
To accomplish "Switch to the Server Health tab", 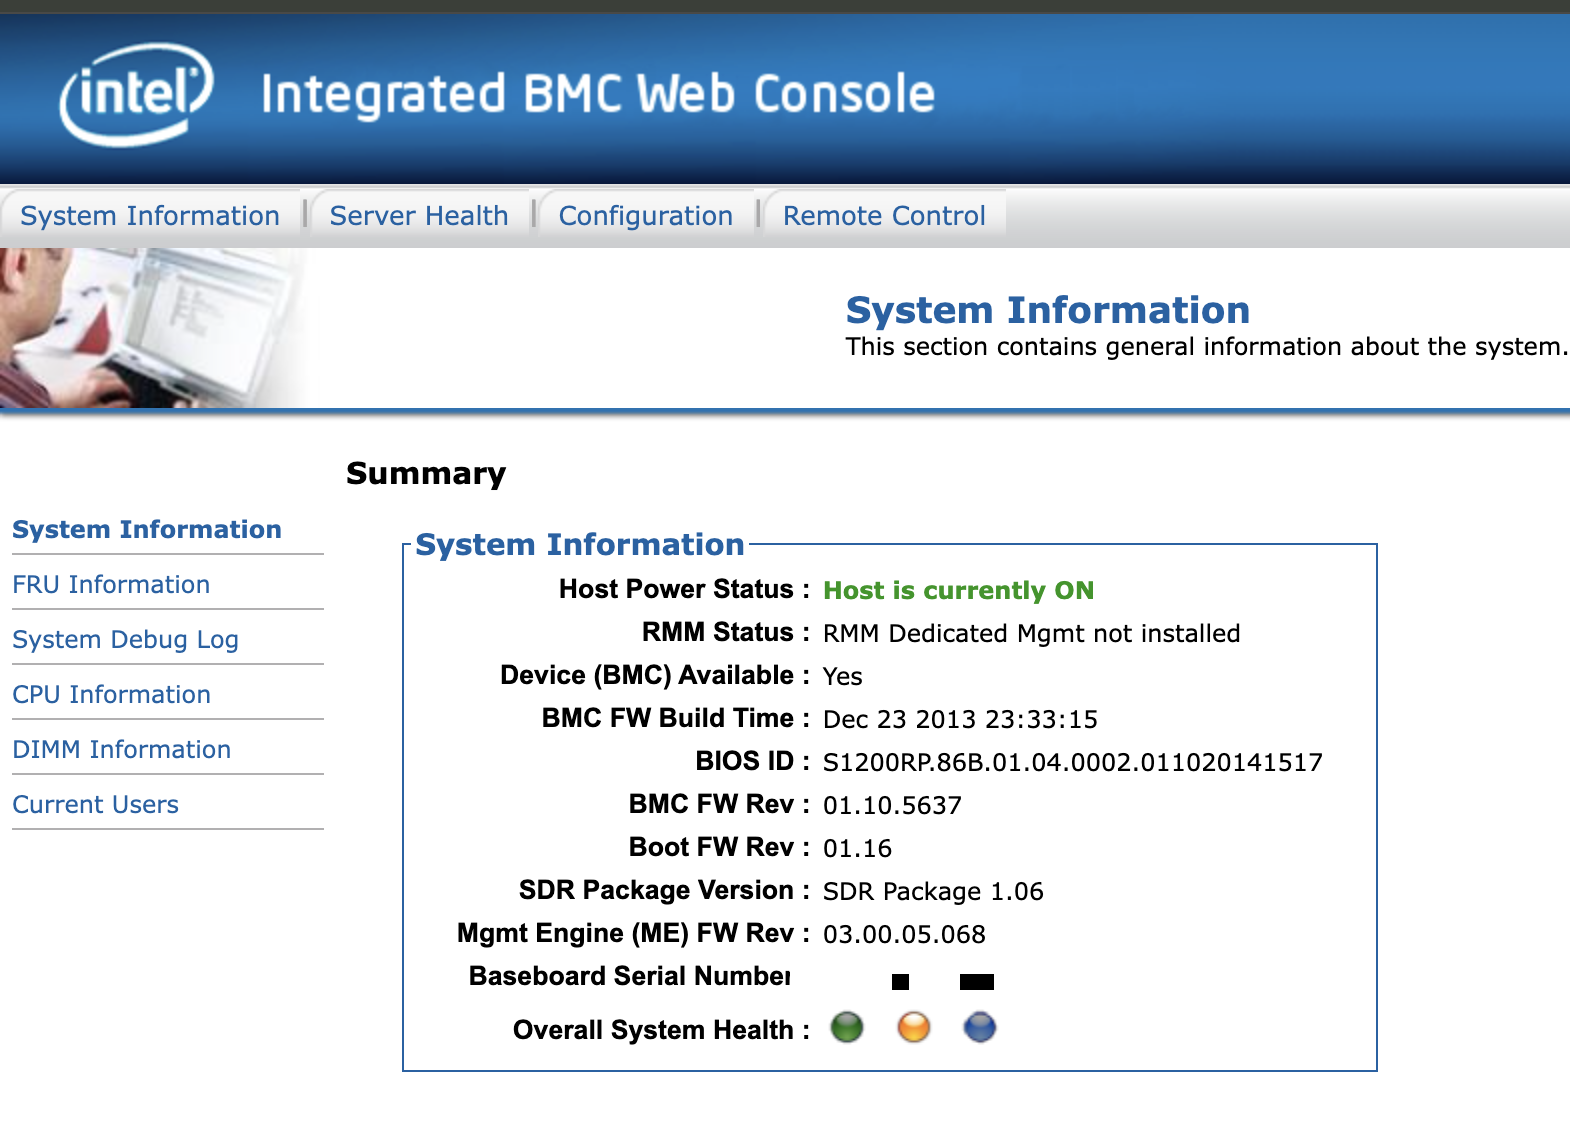I will click(419, 216).
